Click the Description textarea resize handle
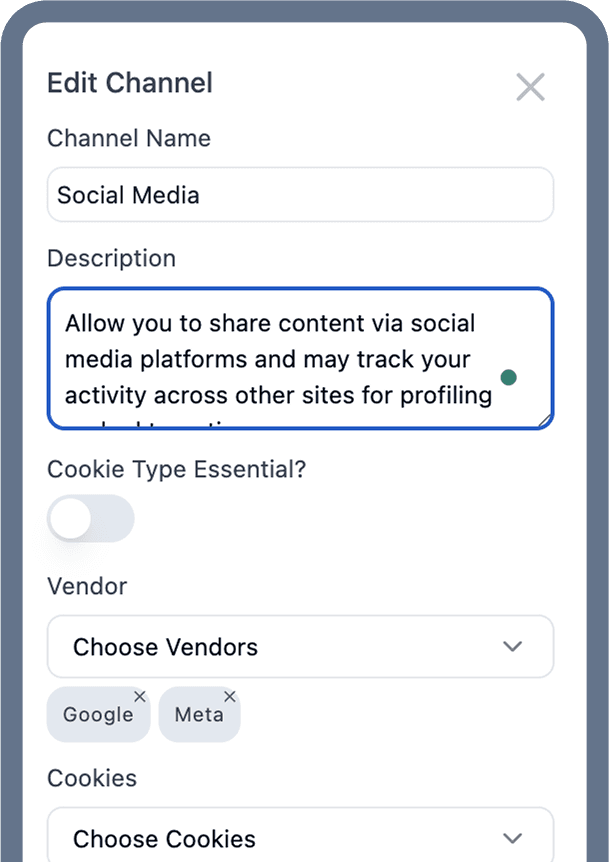This screenshot has width=609, height=862. point(545,421)
